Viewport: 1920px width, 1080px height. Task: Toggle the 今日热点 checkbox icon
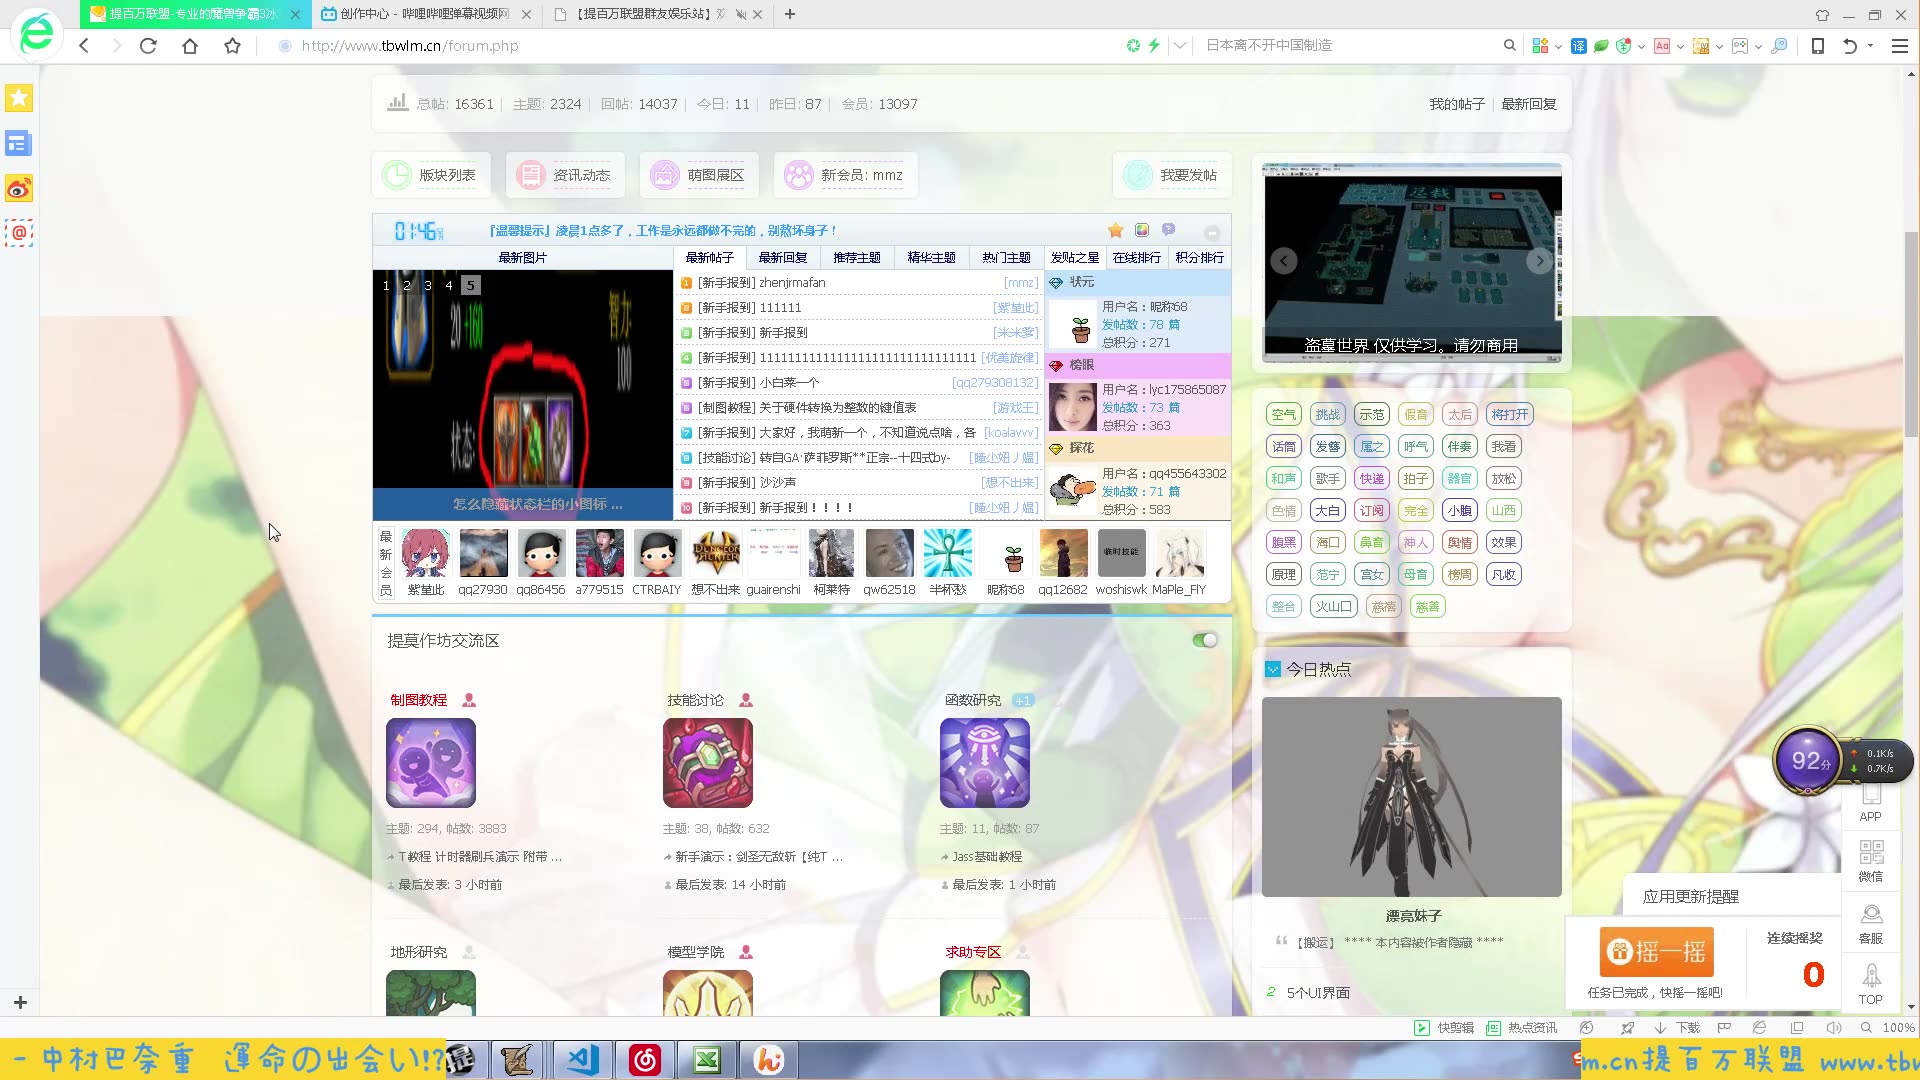1272,669
